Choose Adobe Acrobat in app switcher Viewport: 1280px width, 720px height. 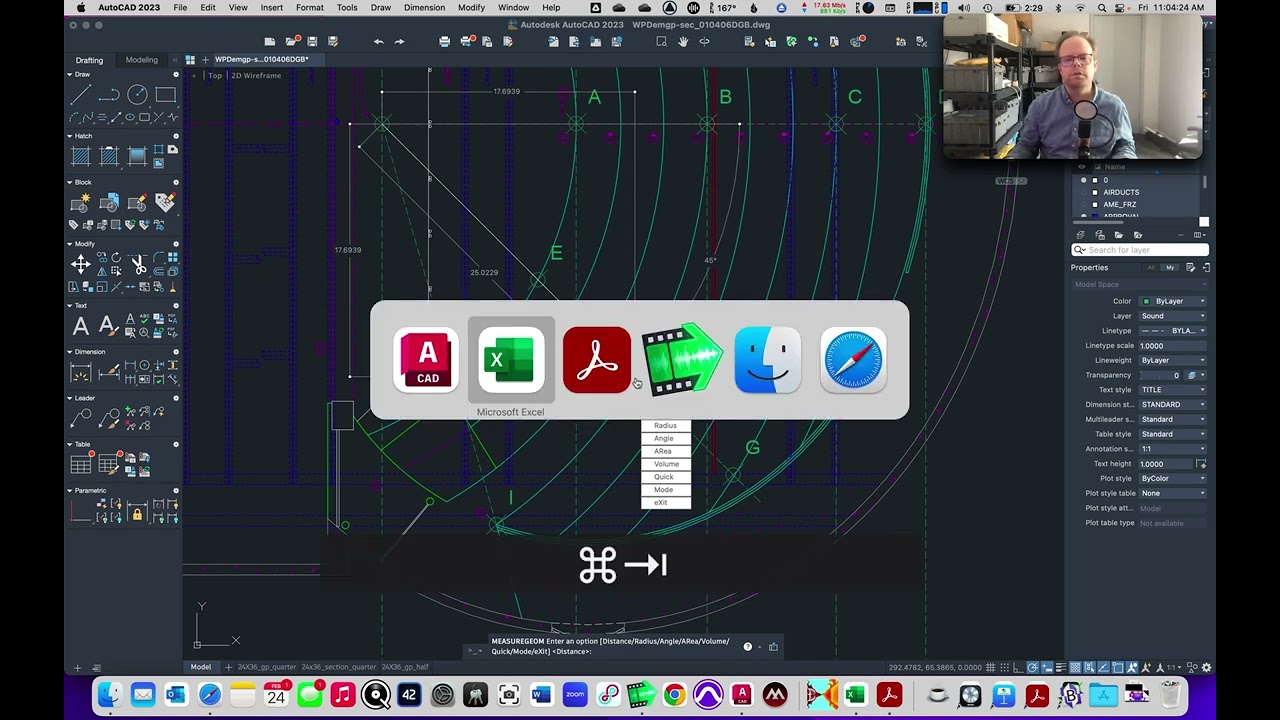(x=597, y=360)
